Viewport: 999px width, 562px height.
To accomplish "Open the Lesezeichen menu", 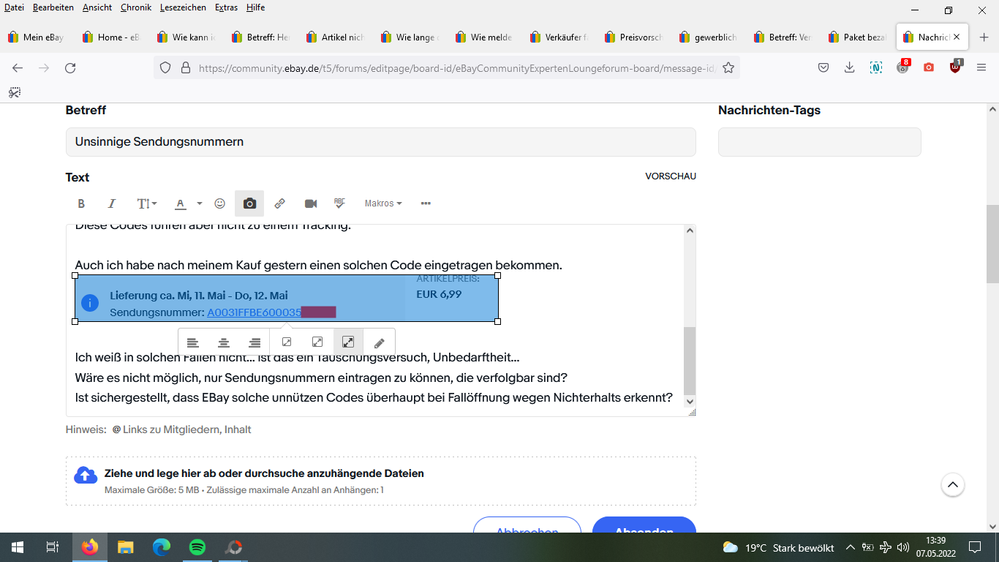I will 183,7.
